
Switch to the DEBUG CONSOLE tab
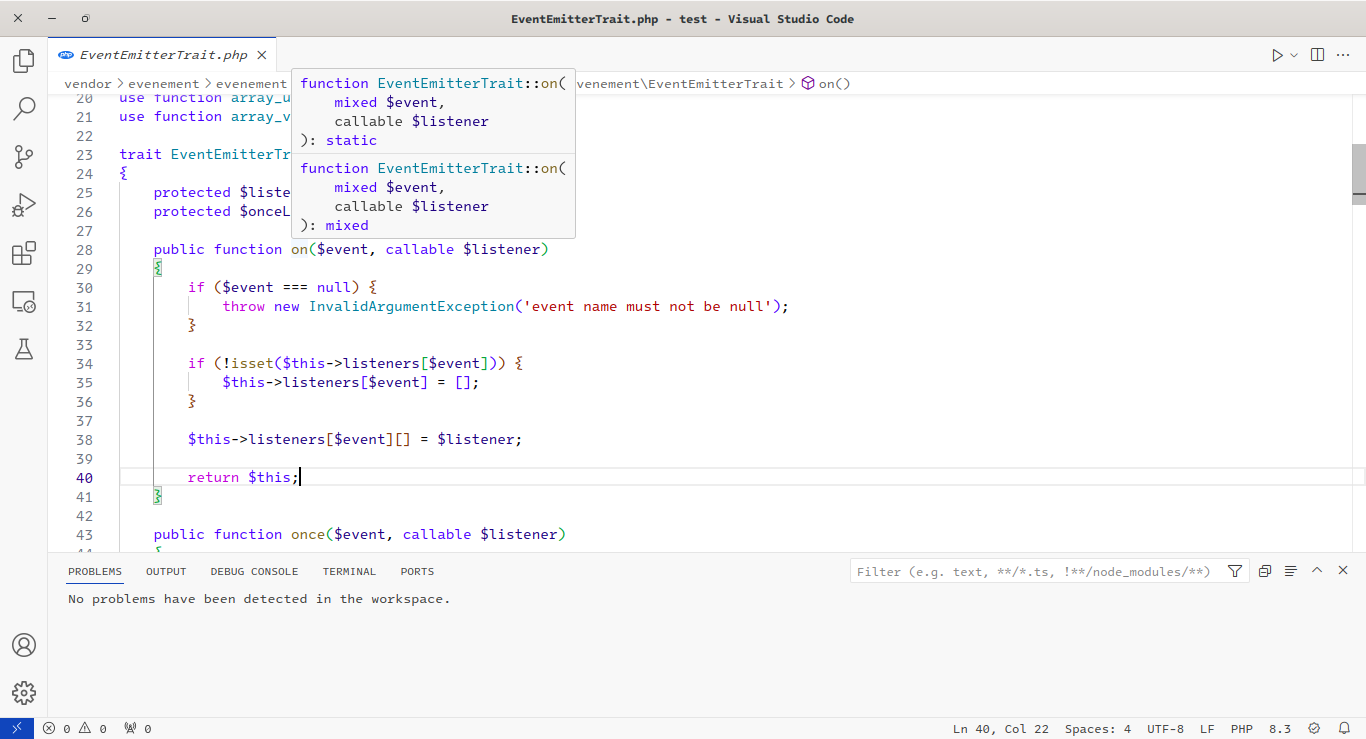click(254, 572)
